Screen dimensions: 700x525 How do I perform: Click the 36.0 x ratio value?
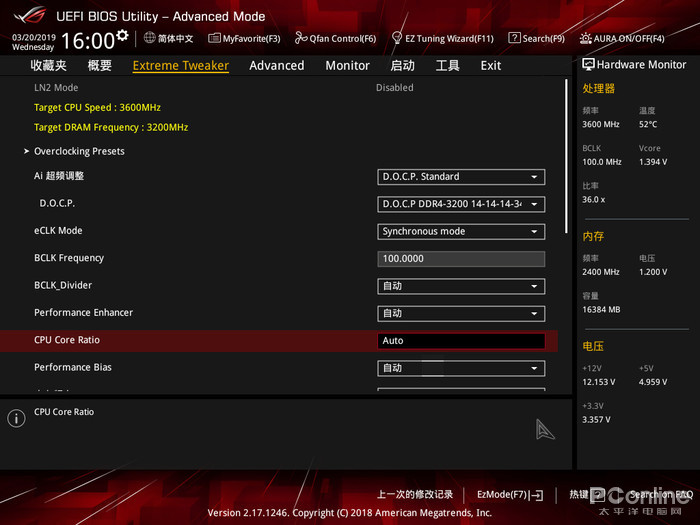point(593,200)
